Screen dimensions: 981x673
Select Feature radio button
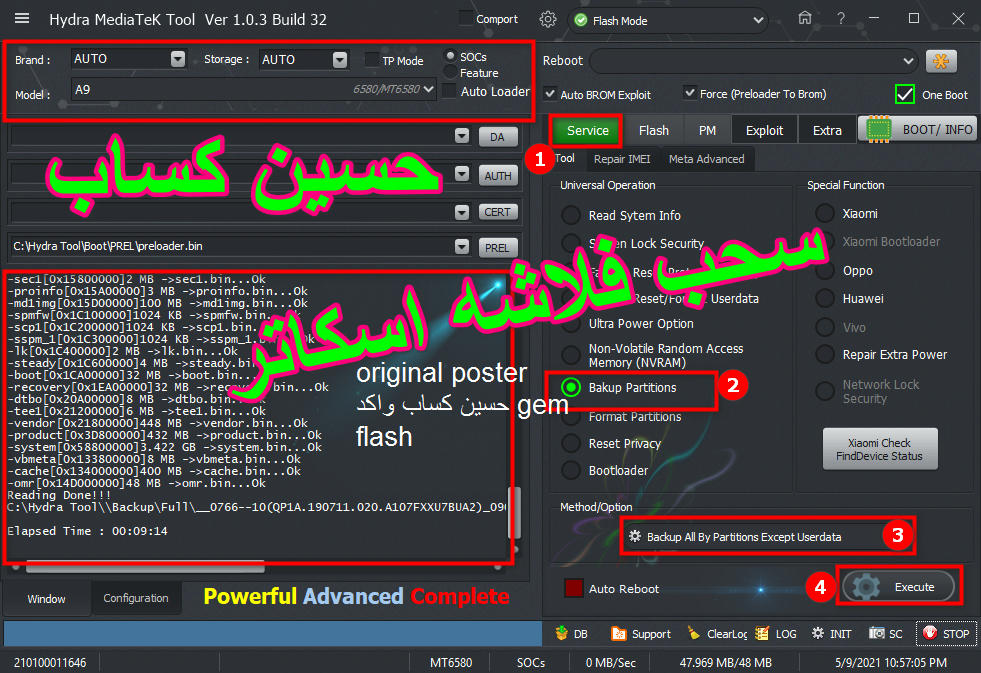click(x=450, y=73)
